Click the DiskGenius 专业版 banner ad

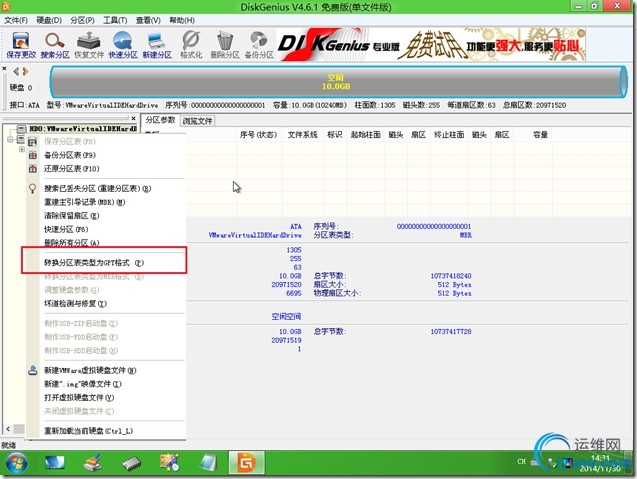click(x=431, y=45)
